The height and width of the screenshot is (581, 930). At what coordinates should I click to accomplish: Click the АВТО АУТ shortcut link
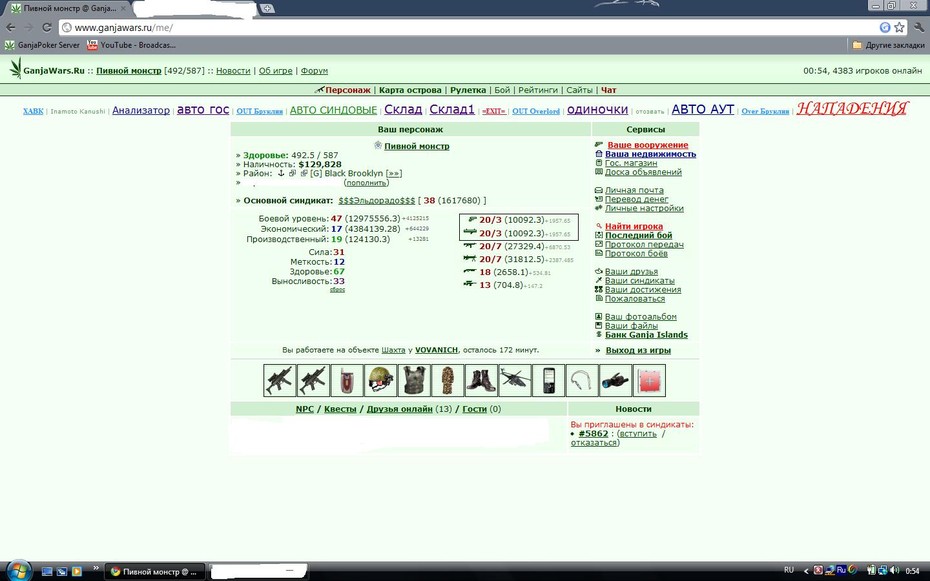click(x=703, y=110)
